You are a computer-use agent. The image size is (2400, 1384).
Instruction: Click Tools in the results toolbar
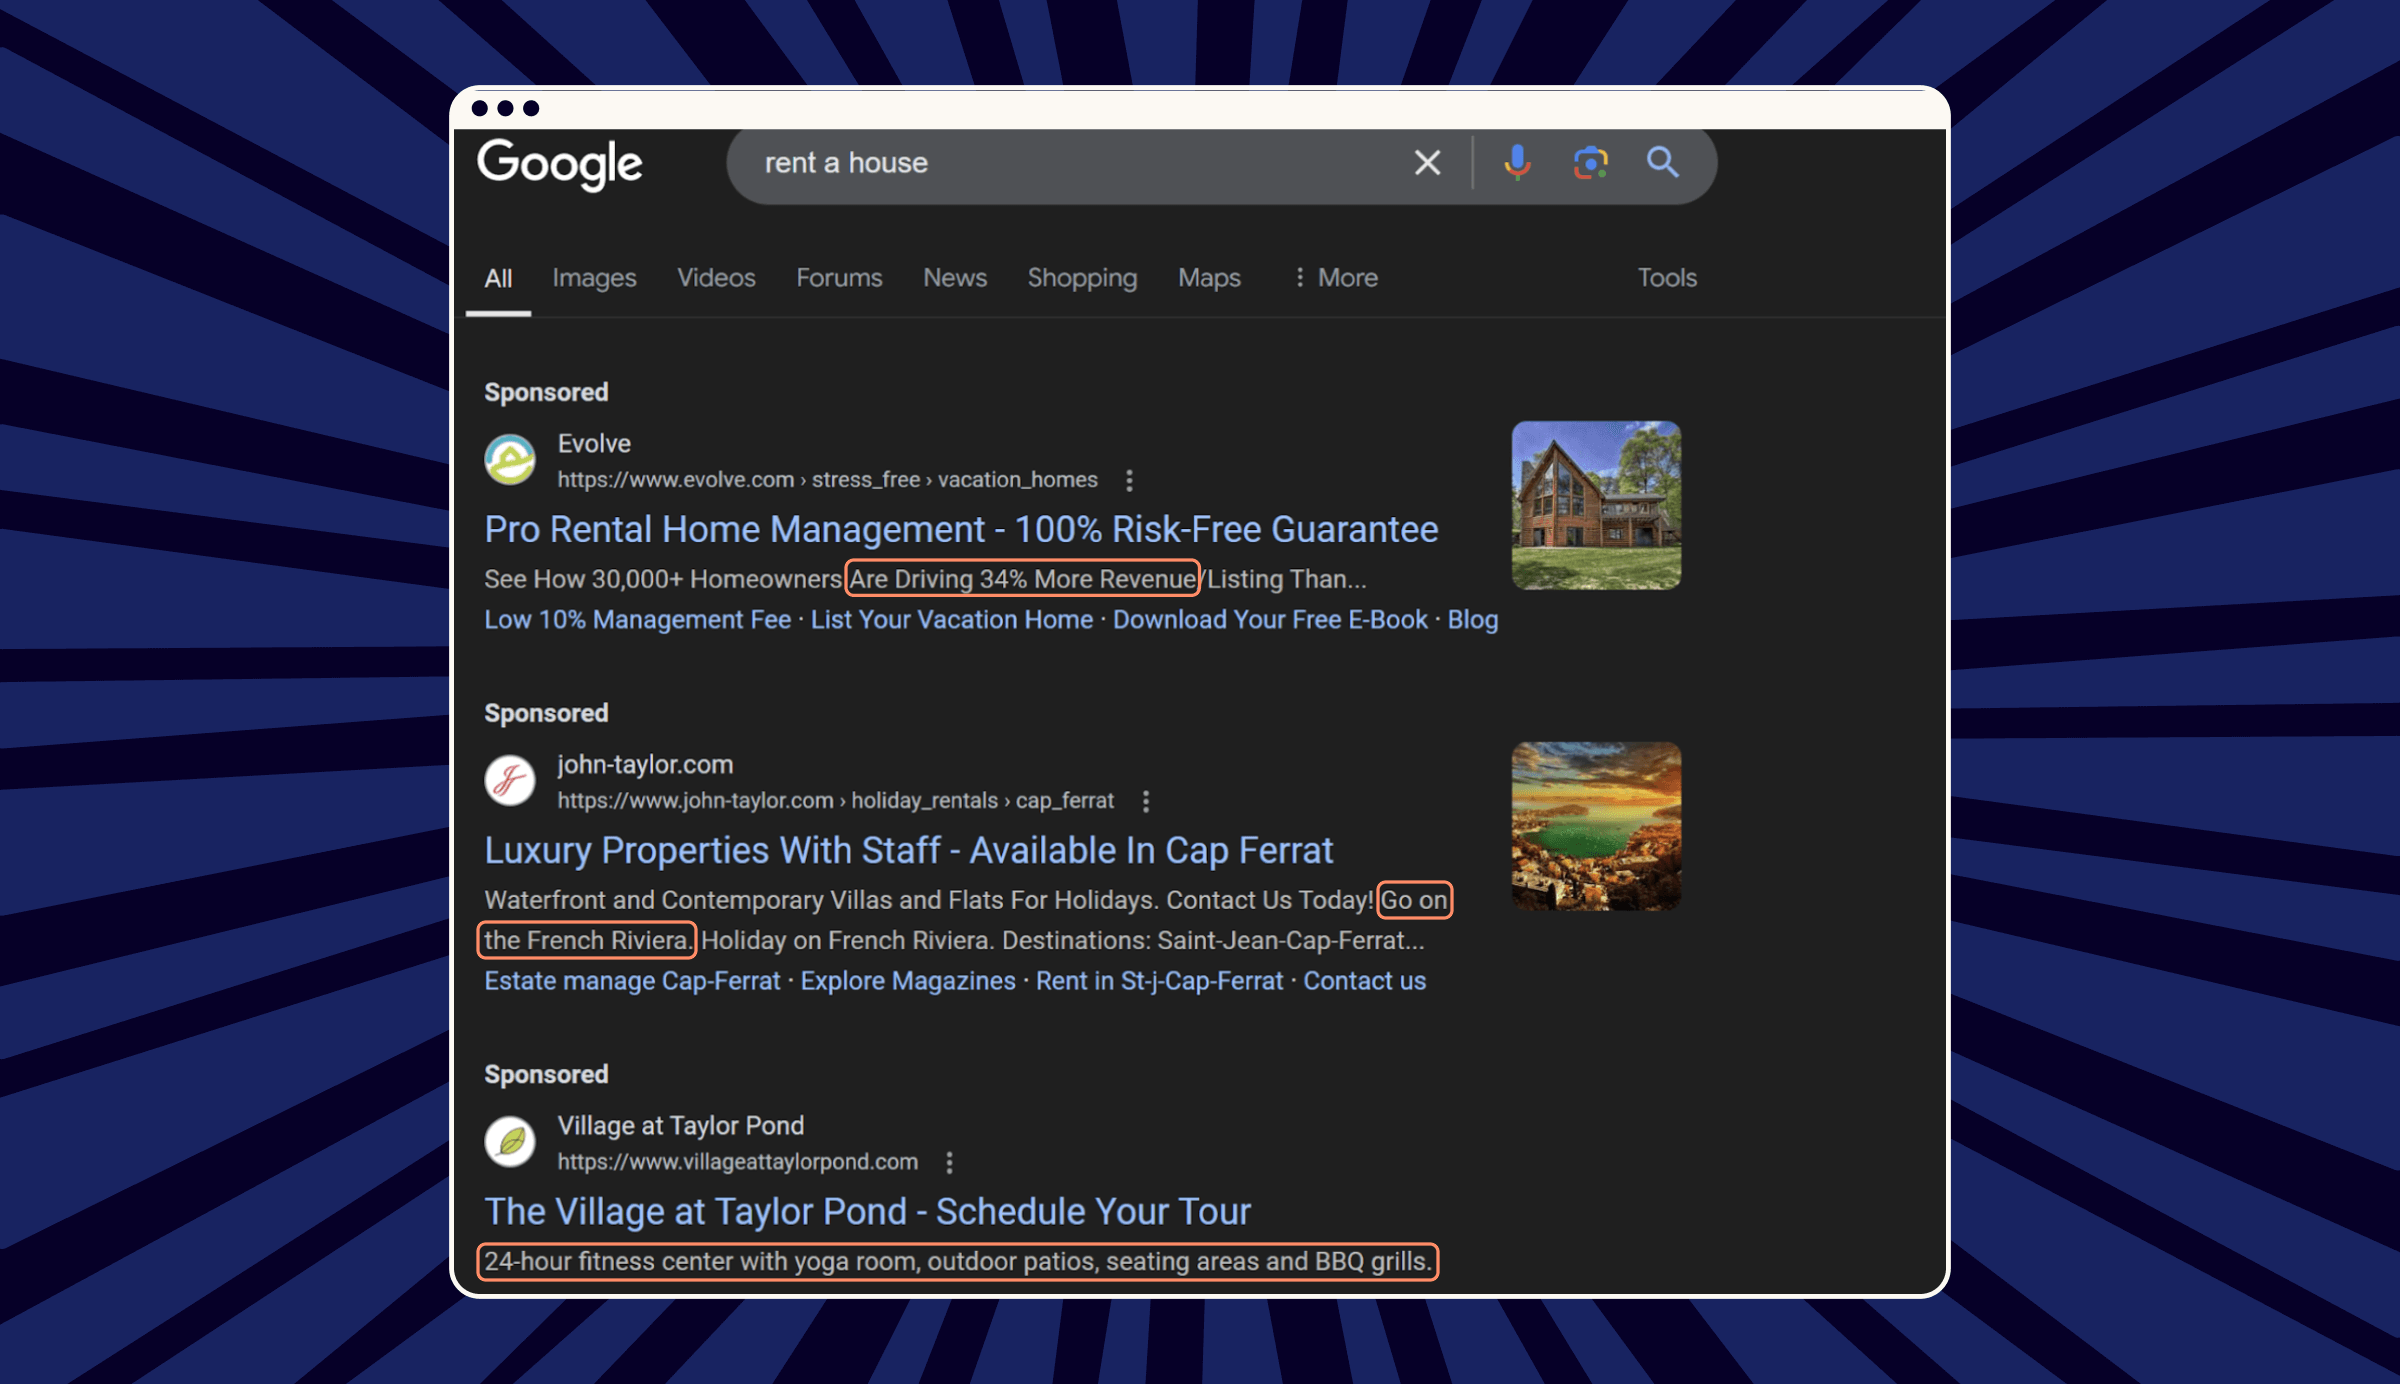click(1666, 278)
